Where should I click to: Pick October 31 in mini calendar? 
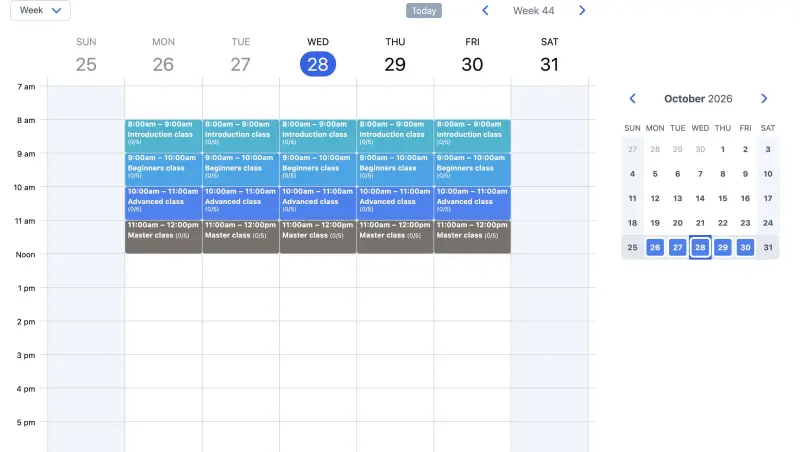pos(768,247)
